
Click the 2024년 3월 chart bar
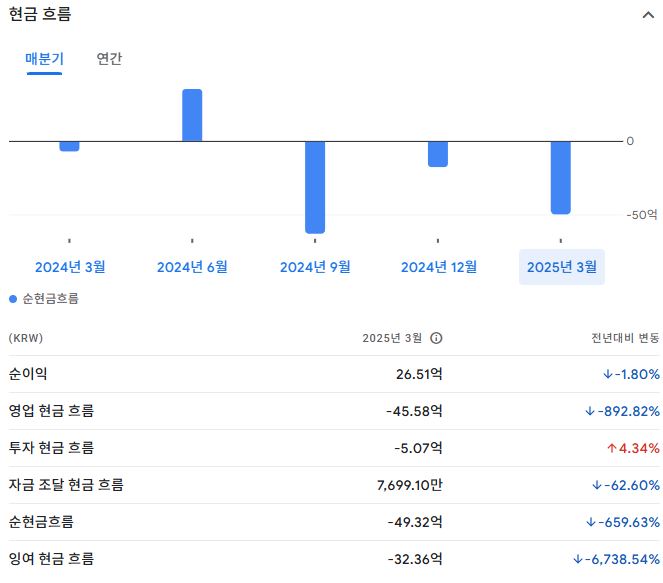pos(69,146)
